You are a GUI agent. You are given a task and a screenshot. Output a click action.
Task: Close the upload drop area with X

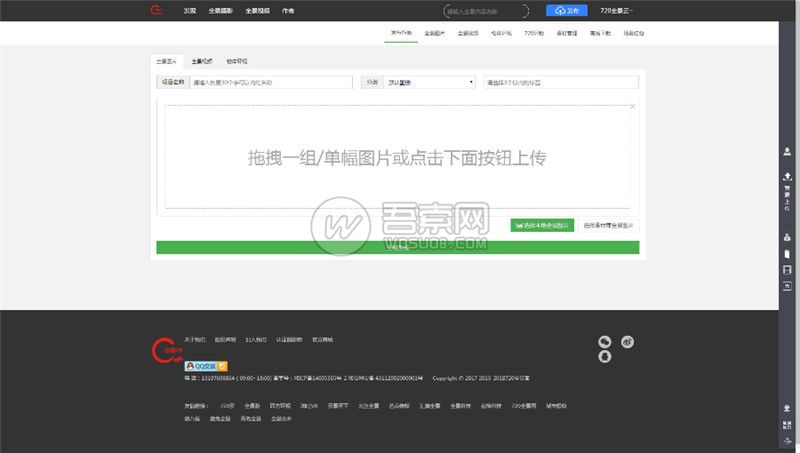tap(633, 107)
